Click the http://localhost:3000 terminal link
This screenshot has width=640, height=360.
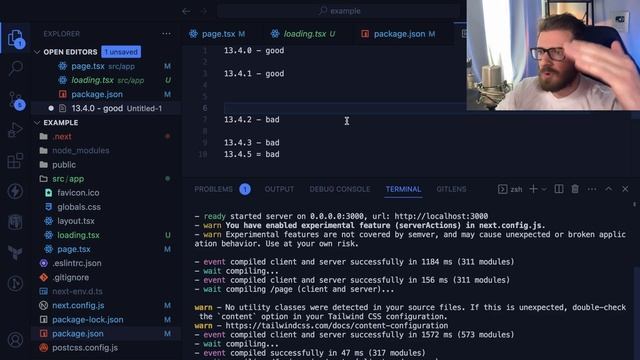point(441,216)
